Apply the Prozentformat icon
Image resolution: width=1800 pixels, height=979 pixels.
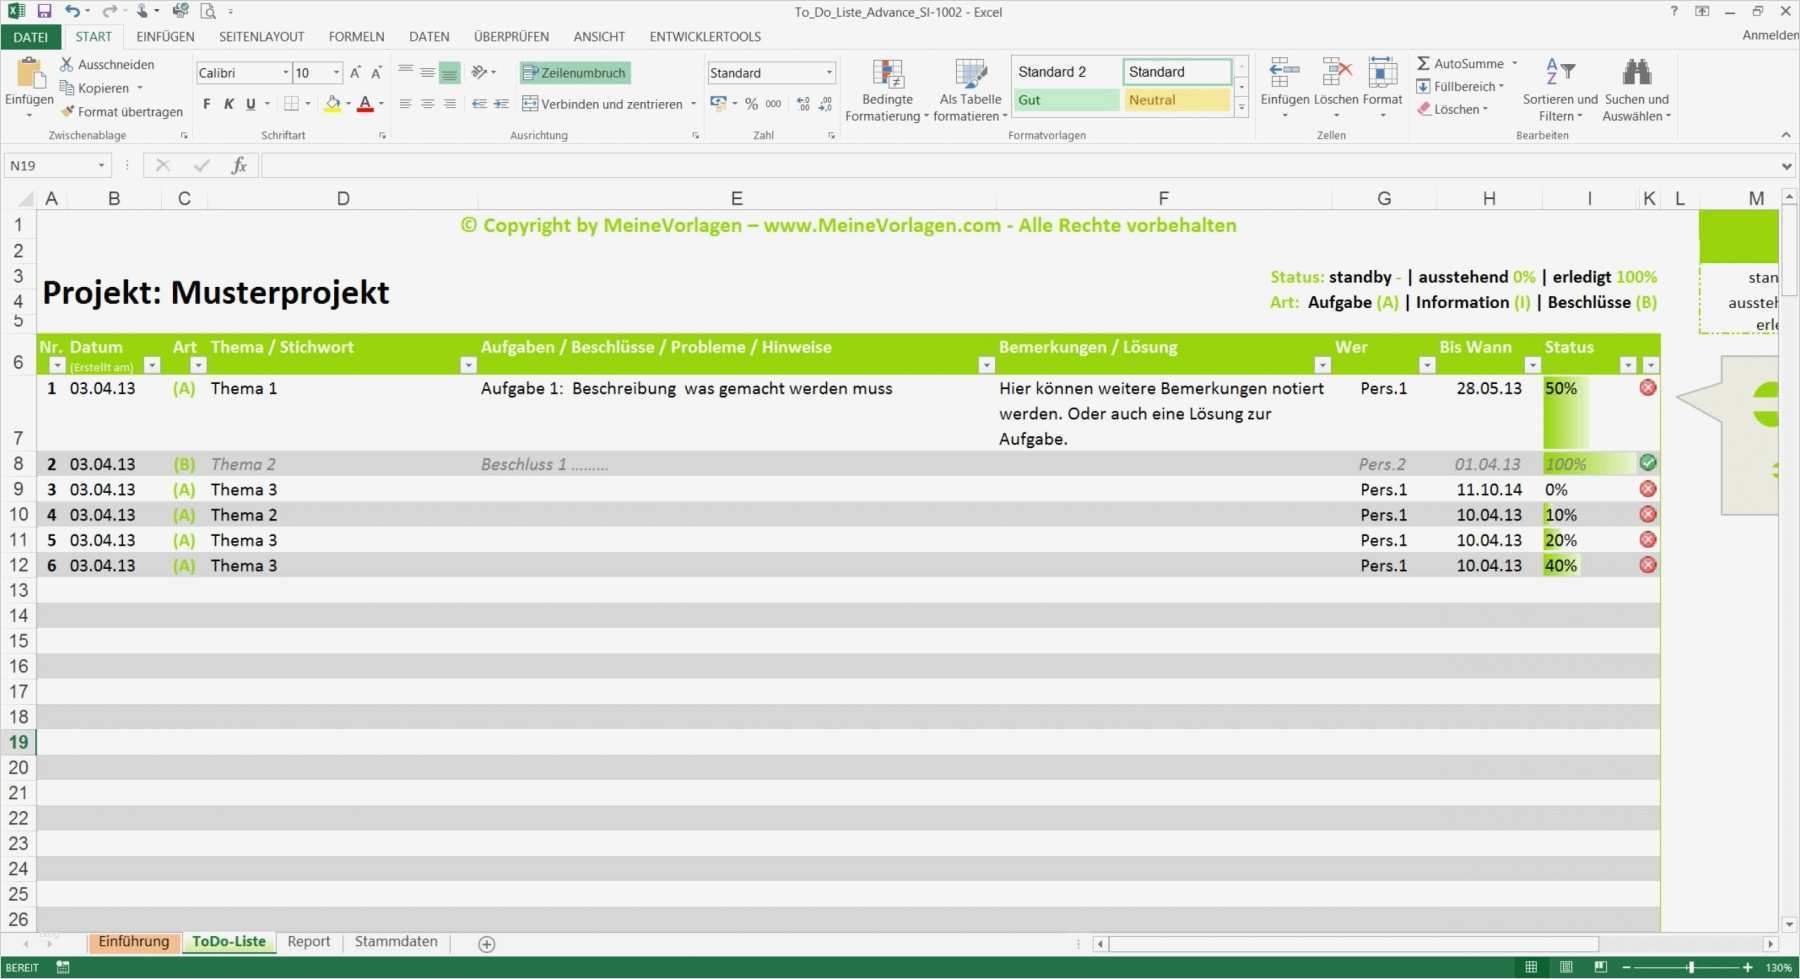coord(750,103)
